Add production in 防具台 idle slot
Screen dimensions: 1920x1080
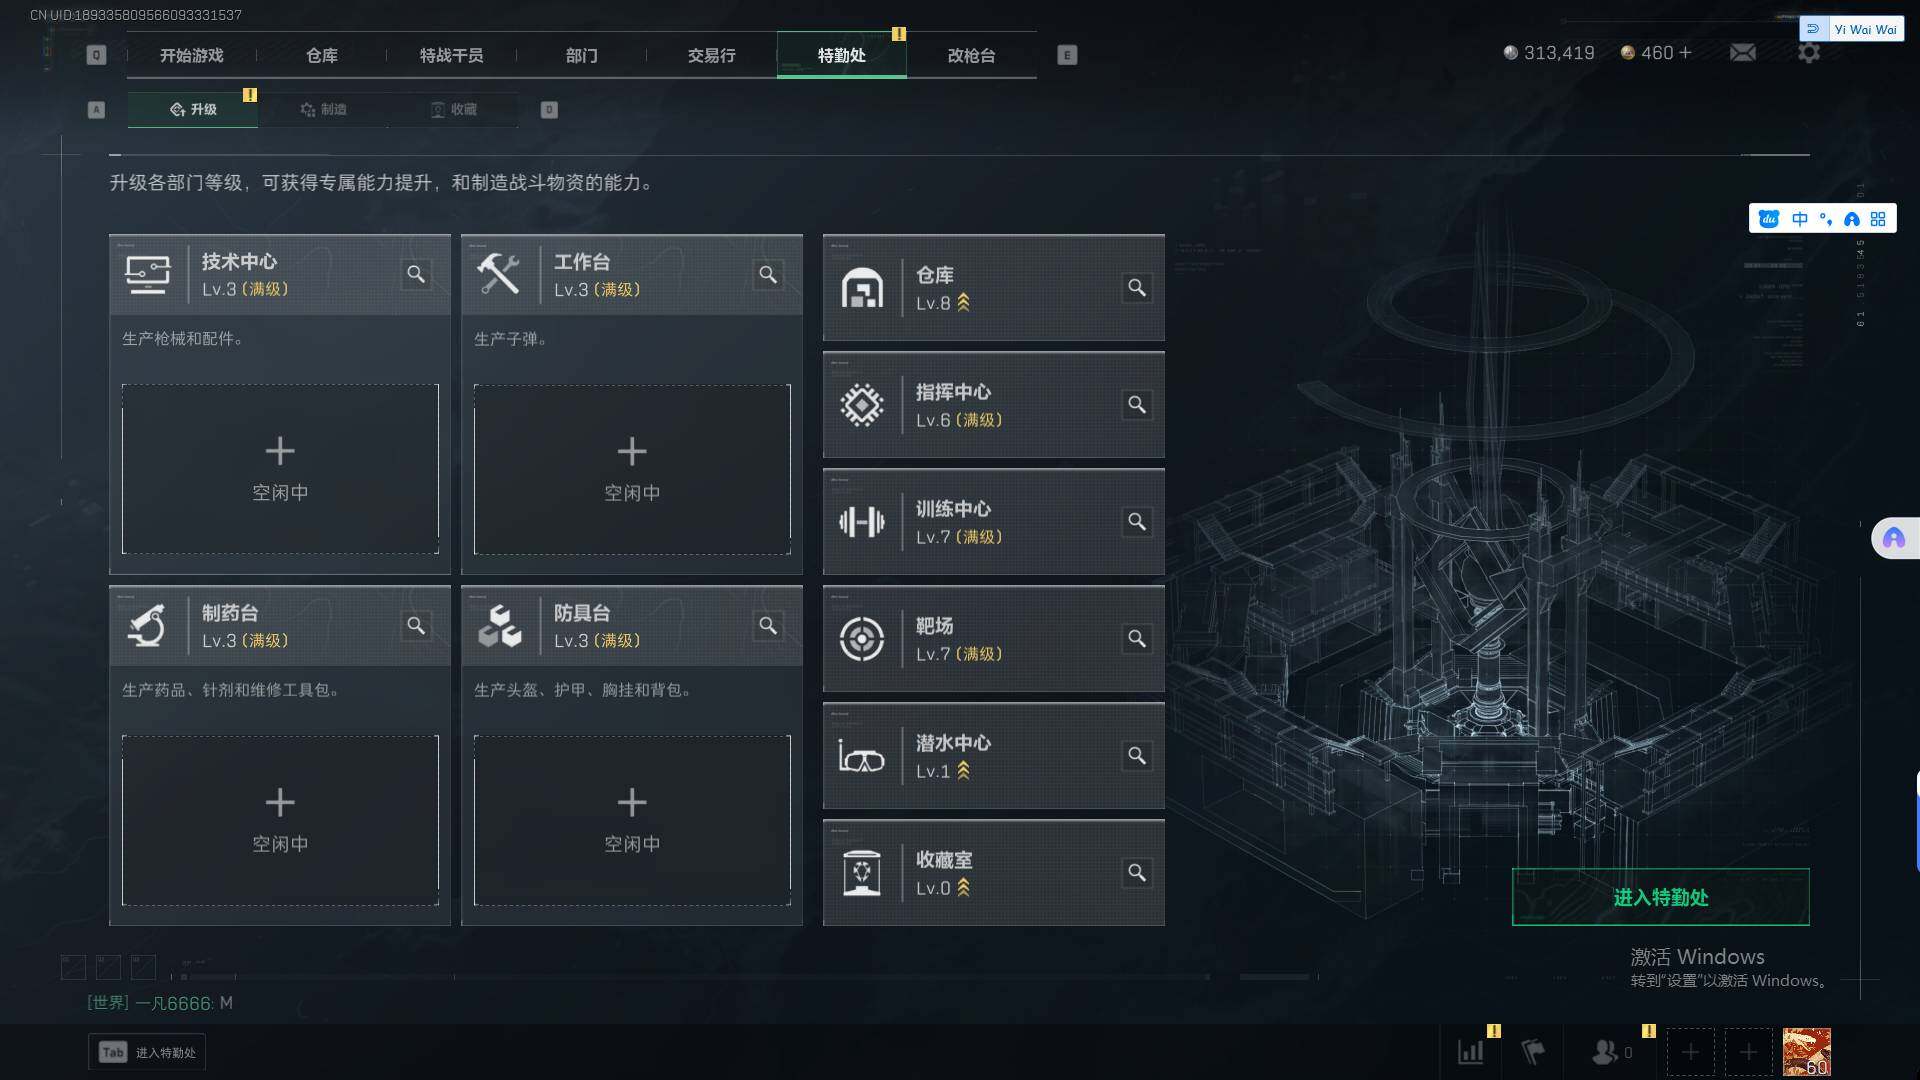632,820
